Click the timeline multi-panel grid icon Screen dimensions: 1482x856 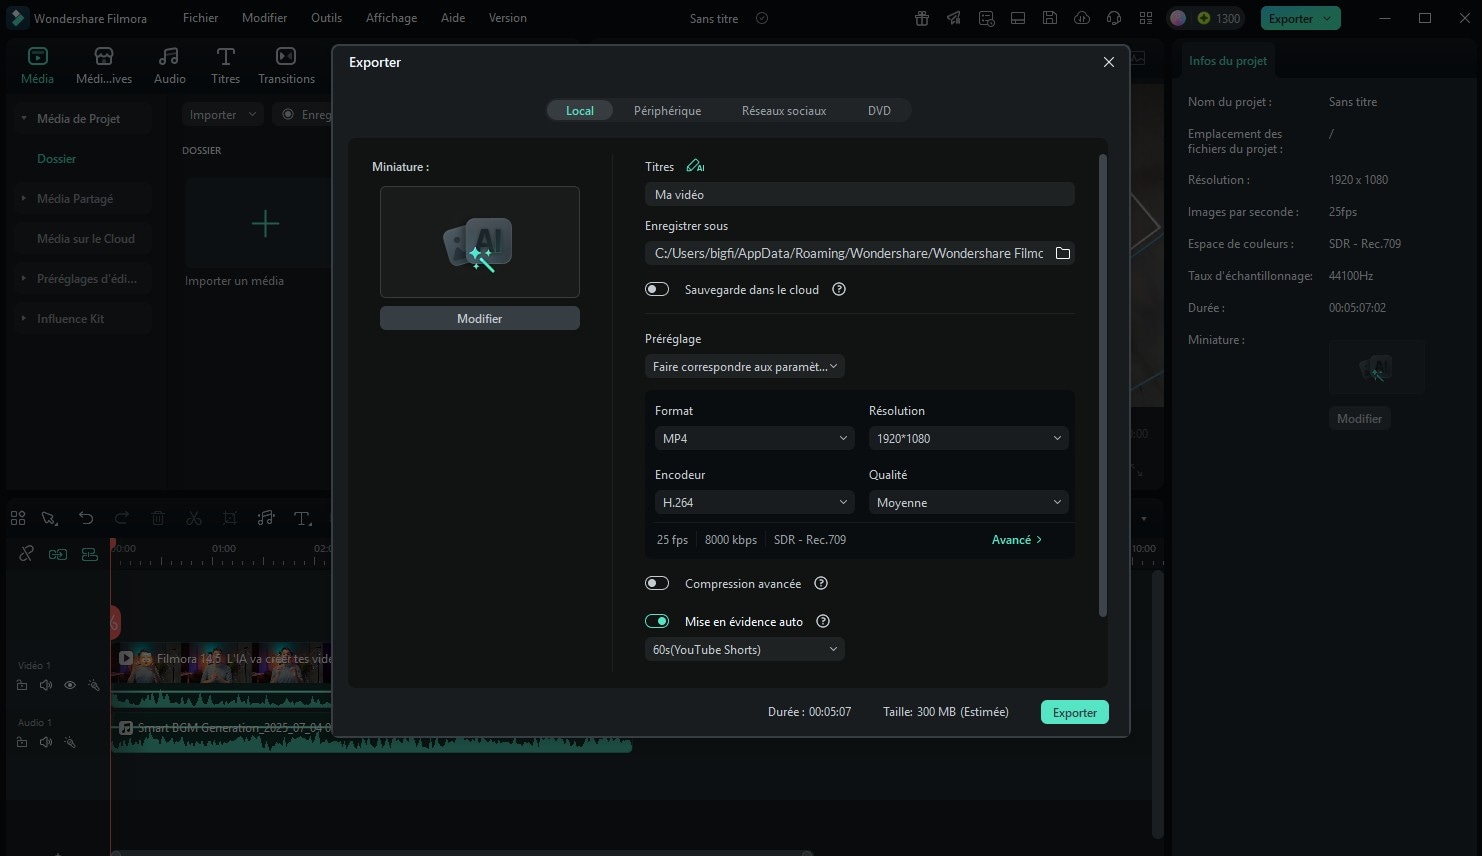point(18,518)
